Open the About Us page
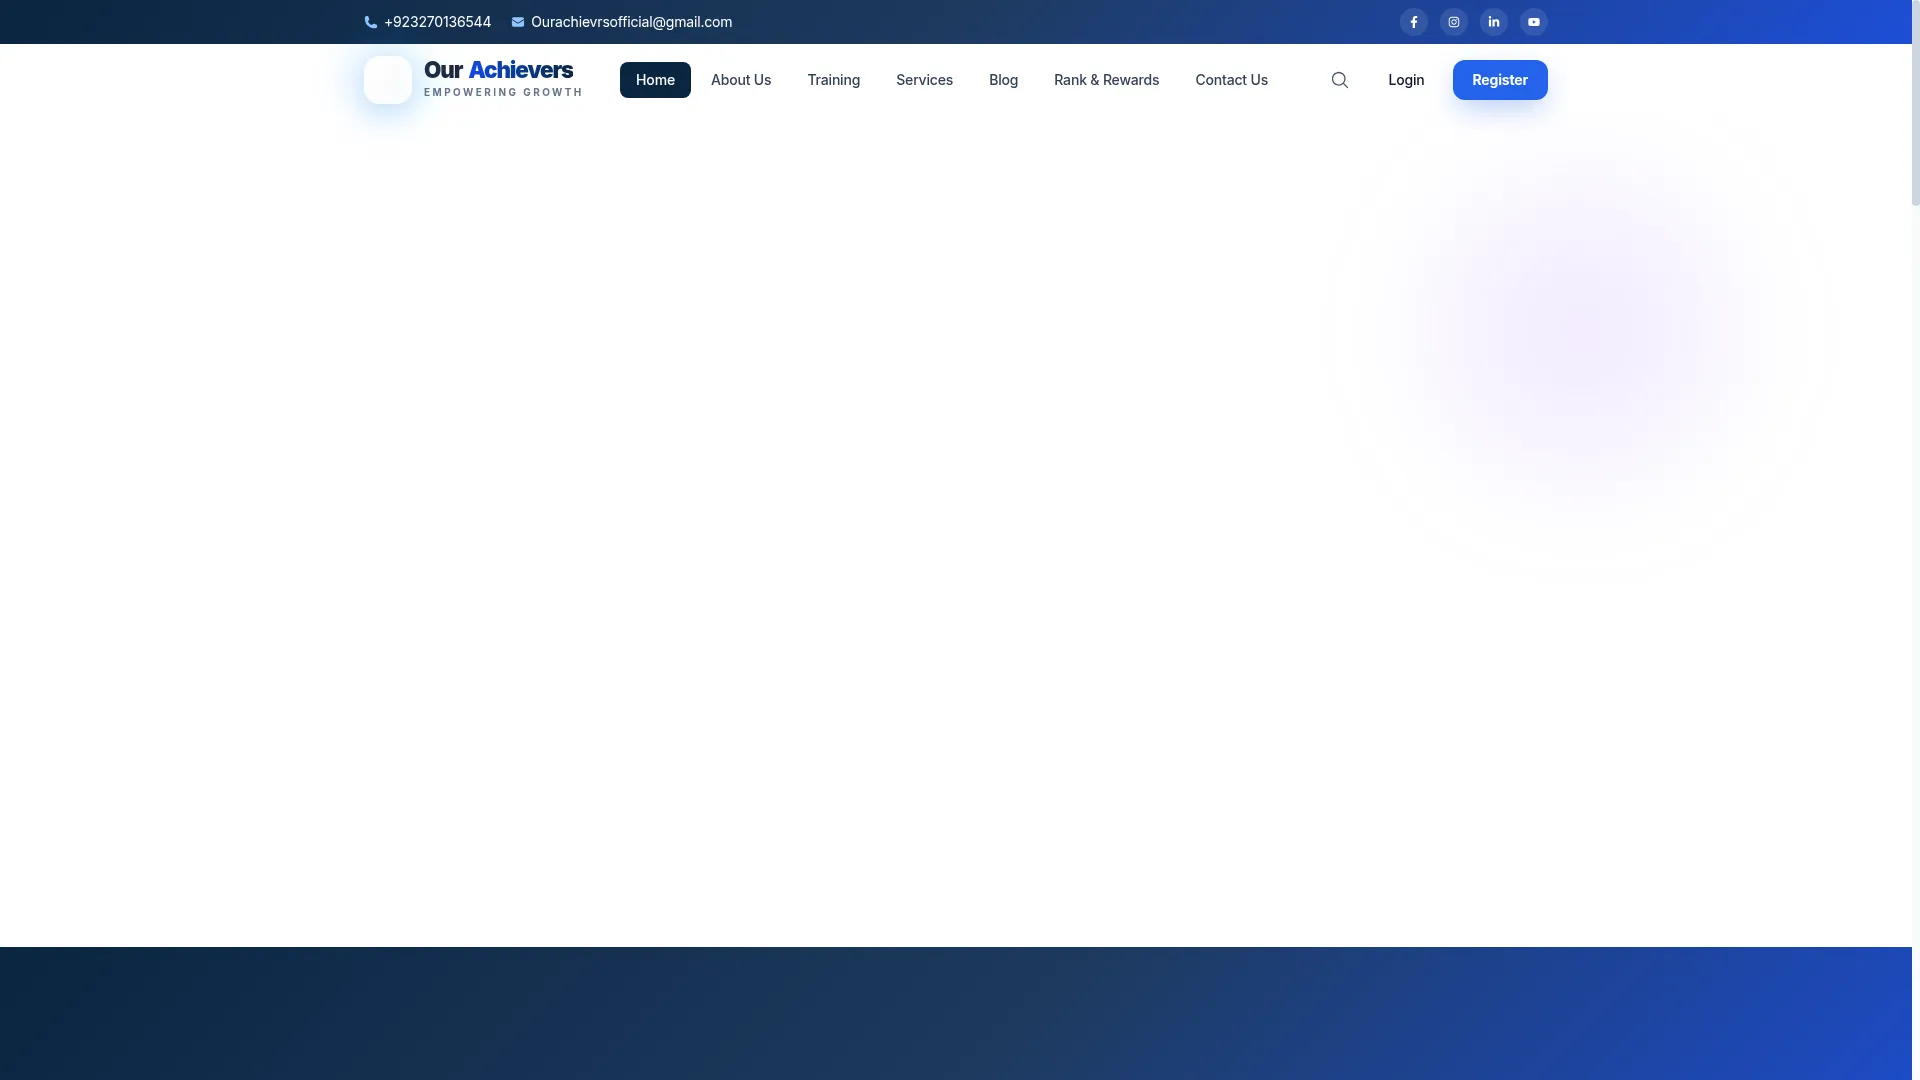This screenshot has height=1080, width=1920. tap(741, 80)
